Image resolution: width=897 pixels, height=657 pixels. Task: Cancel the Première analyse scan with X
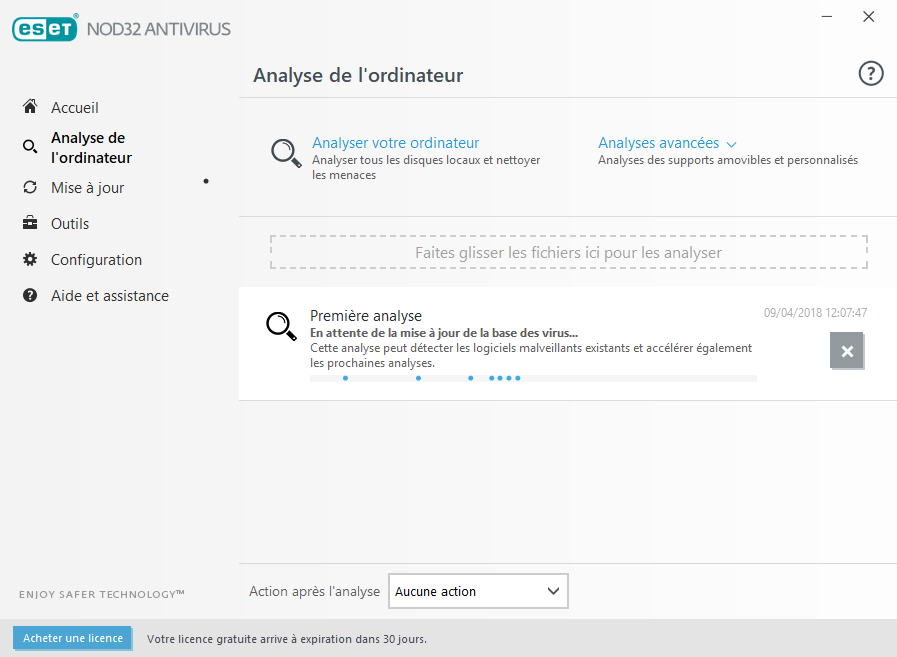point(846,351)
